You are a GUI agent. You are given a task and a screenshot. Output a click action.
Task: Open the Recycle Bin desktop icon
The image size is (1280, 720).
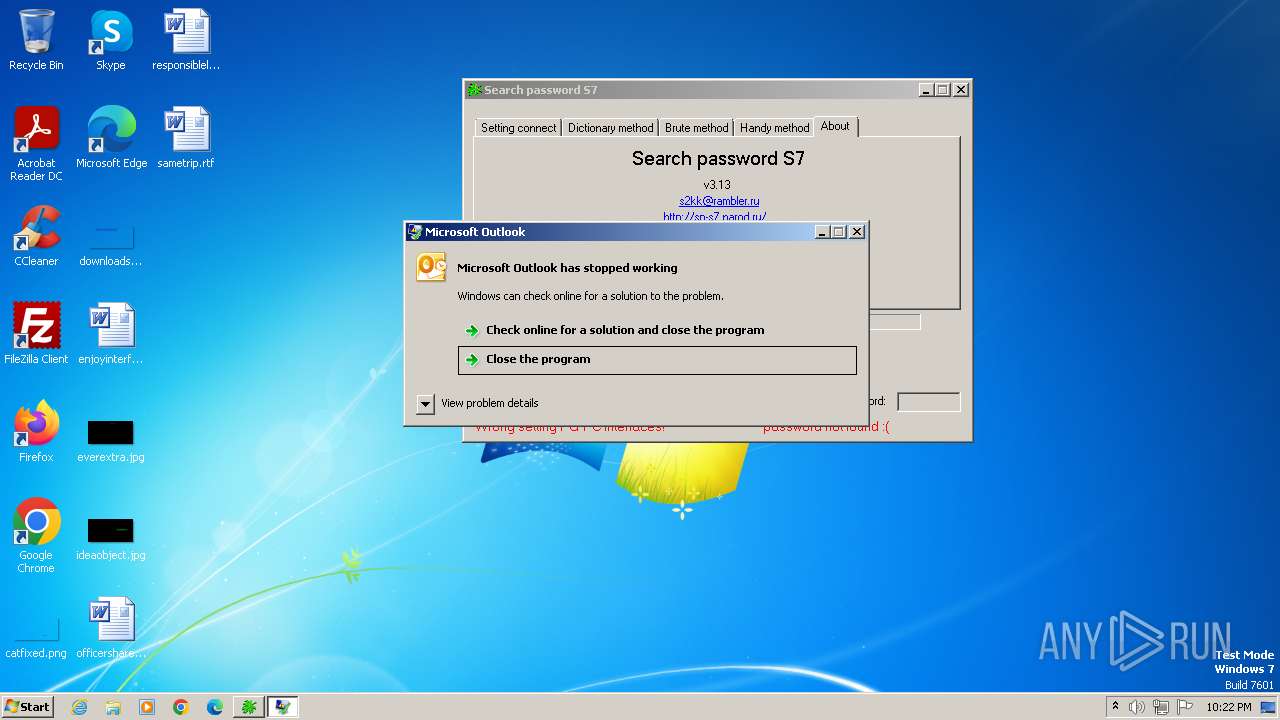[x=36, y=40]
